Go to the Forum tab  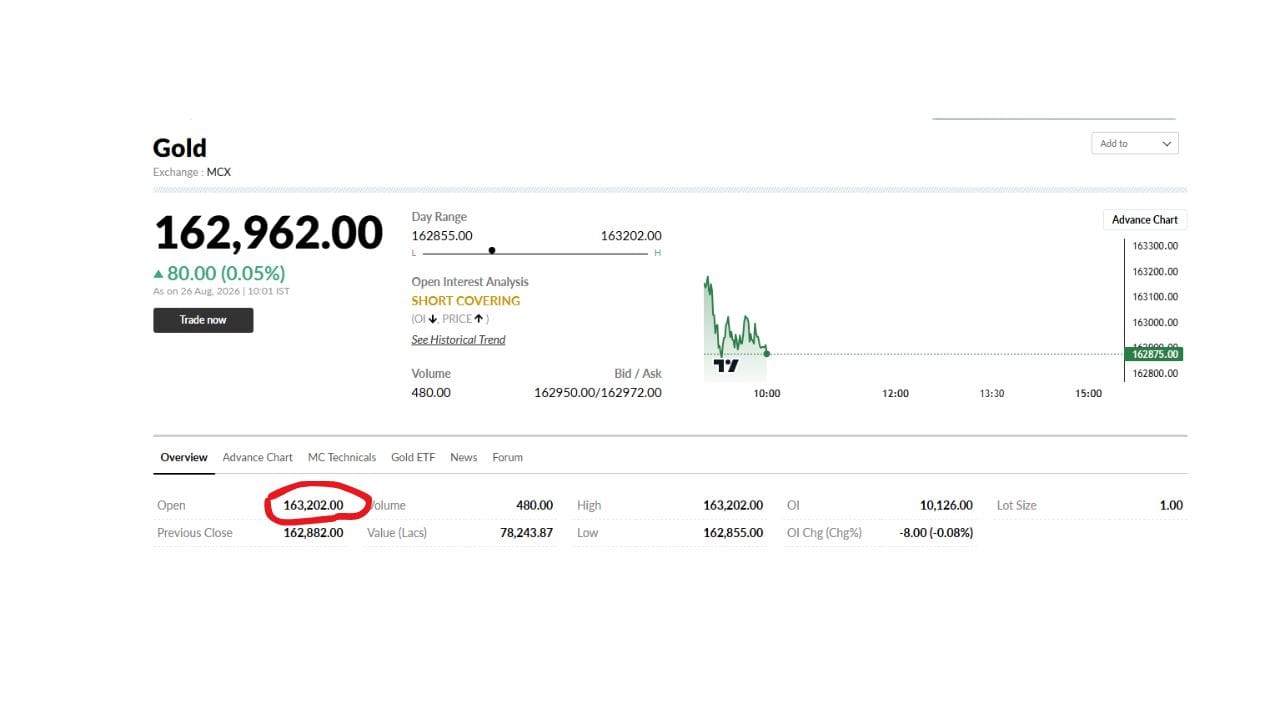click(507, 457)
